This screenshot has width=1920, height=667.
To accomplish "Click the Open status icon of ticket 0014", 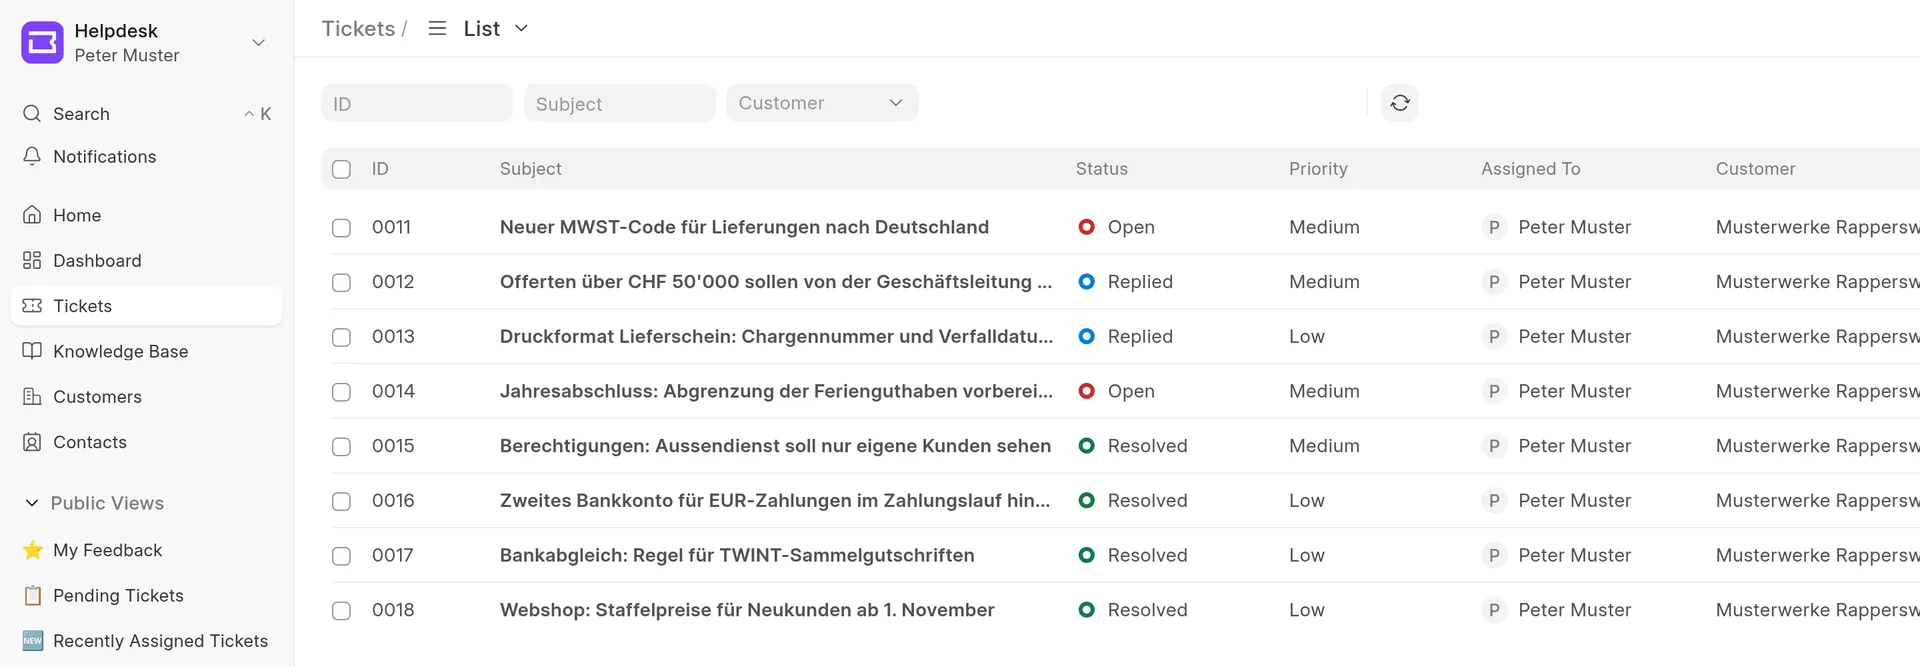I will 1086,391.
